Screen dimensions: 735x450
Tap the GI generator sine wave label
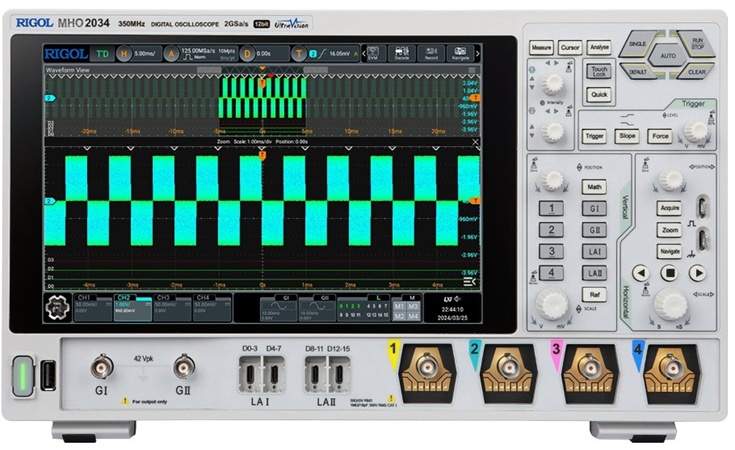[x=278, y=308]
